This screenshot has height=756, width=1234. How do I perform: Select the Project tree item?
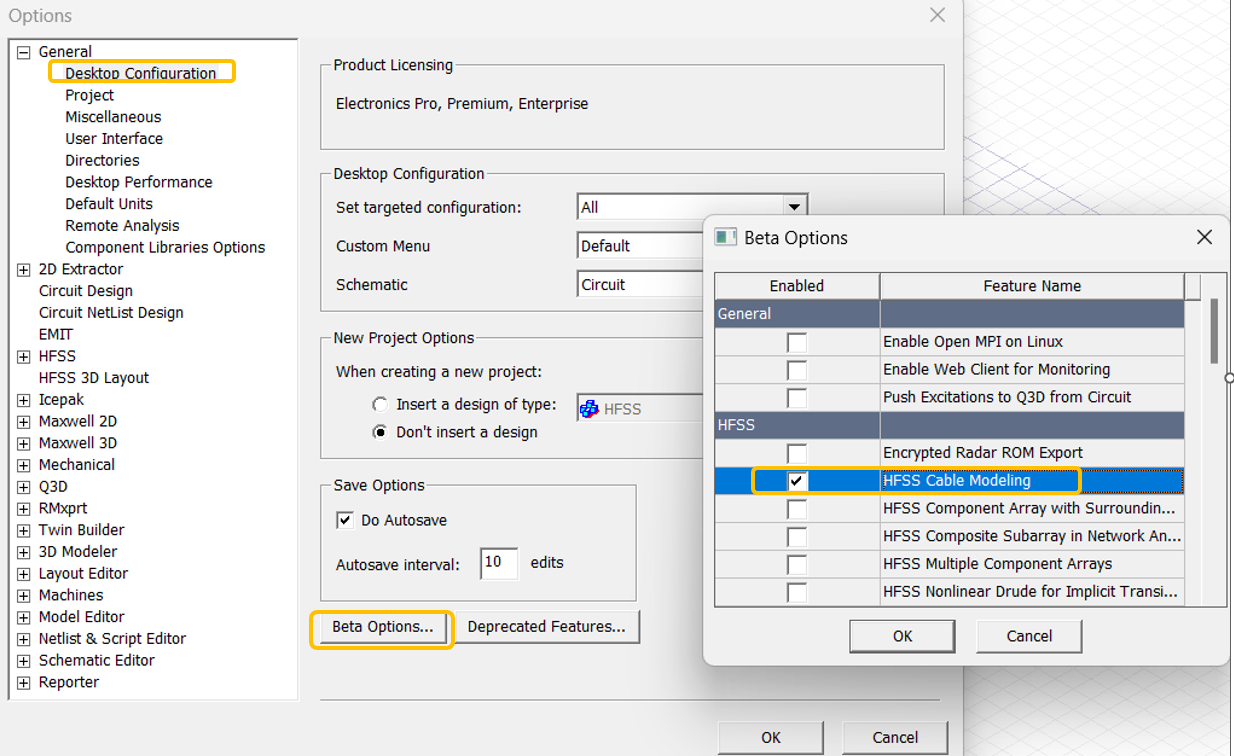90,95
